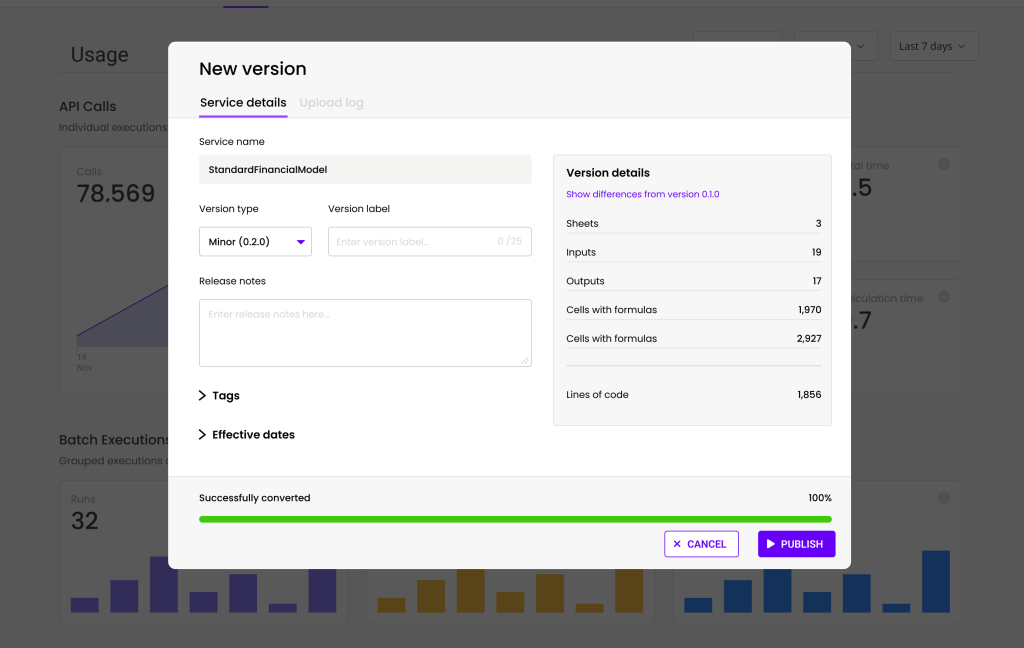Expand the Effective dates section
Viewport: 1024px width, 648px height.
point(246,434)
